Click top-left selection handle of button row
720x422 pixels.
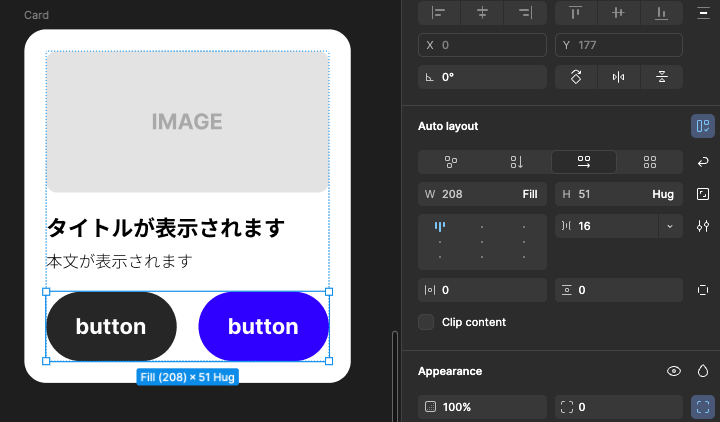pos(46,292)
